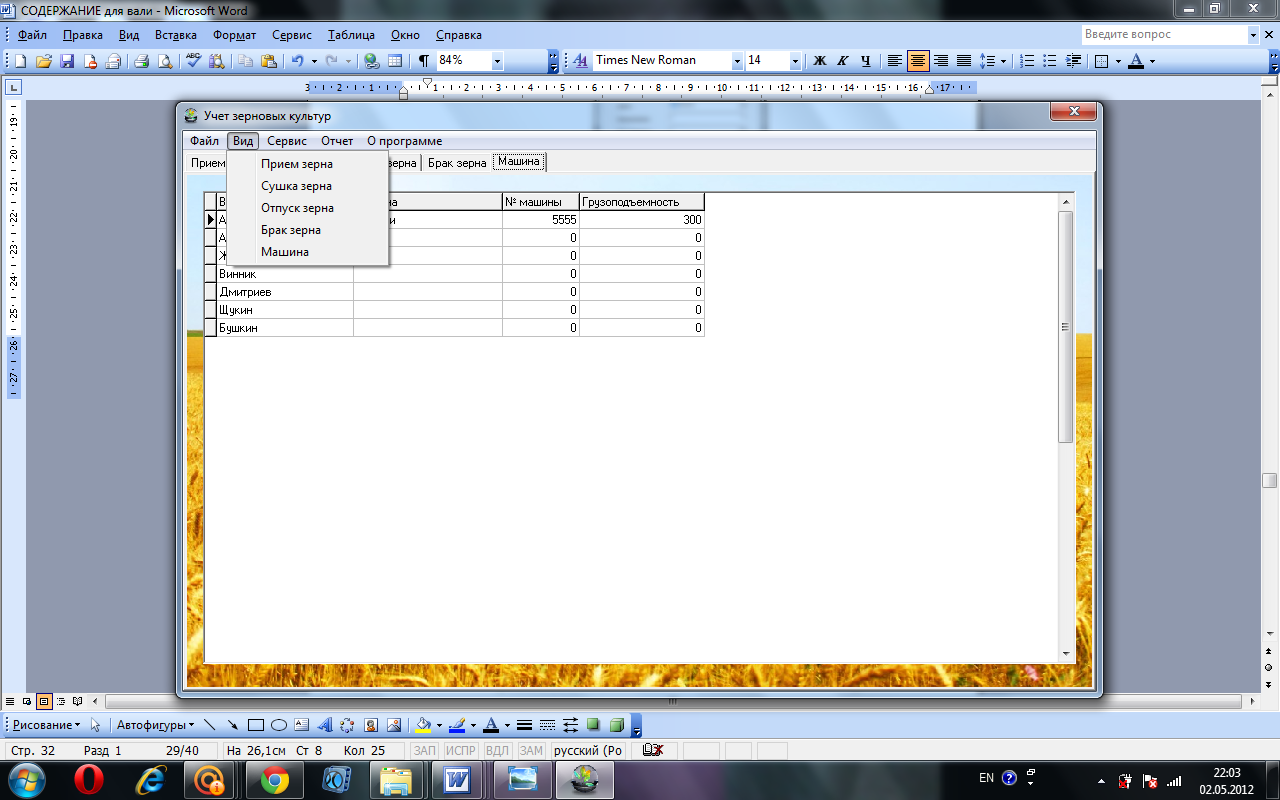
Task: Select Сушка зерна in the Вид menu
Action: click(307, 186)
